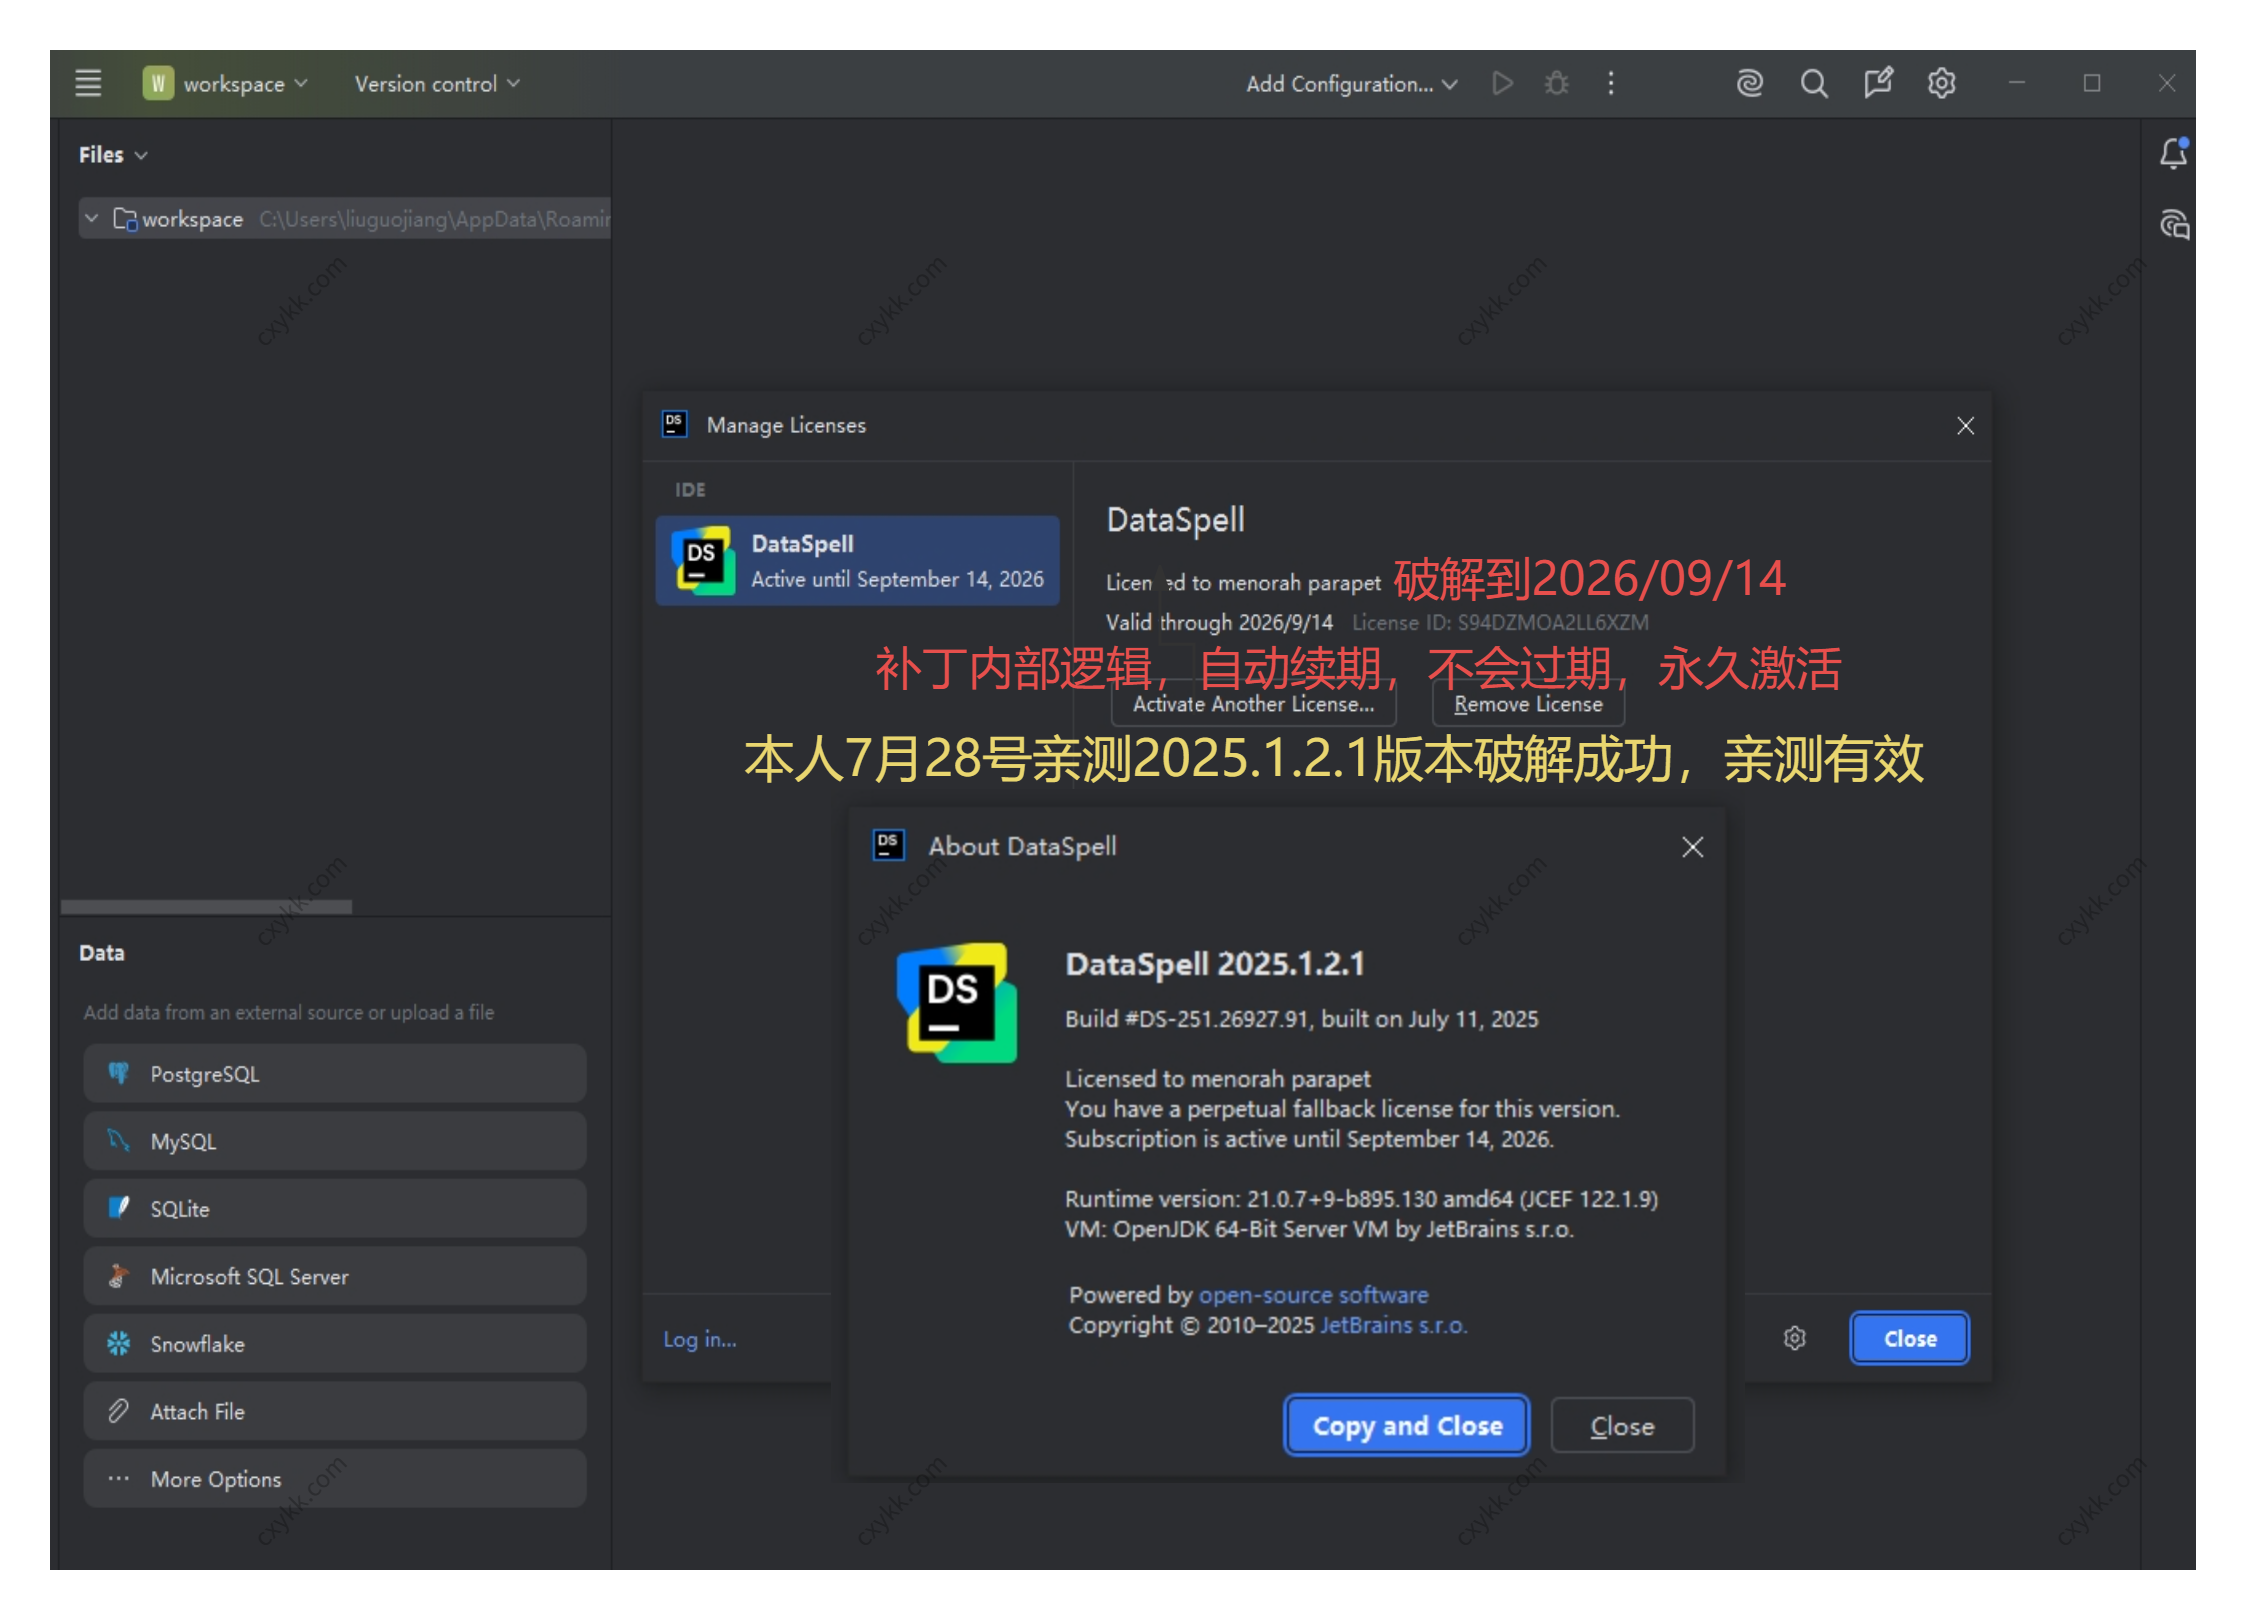
Task: Open the AI Assistant spiral icon in title bar
Action: coord(1749,83)
